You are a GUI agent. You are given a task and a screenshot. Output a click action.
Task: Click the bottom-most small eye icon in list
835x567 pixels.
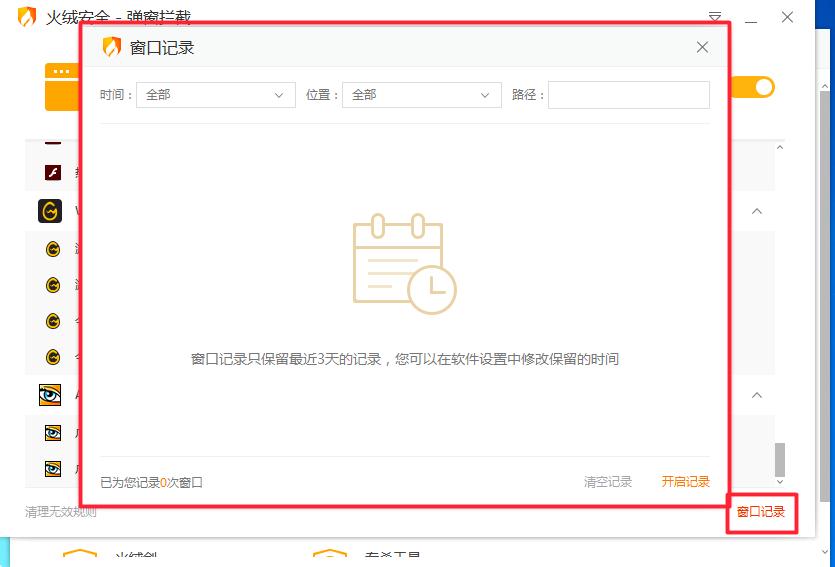[53, 469]
